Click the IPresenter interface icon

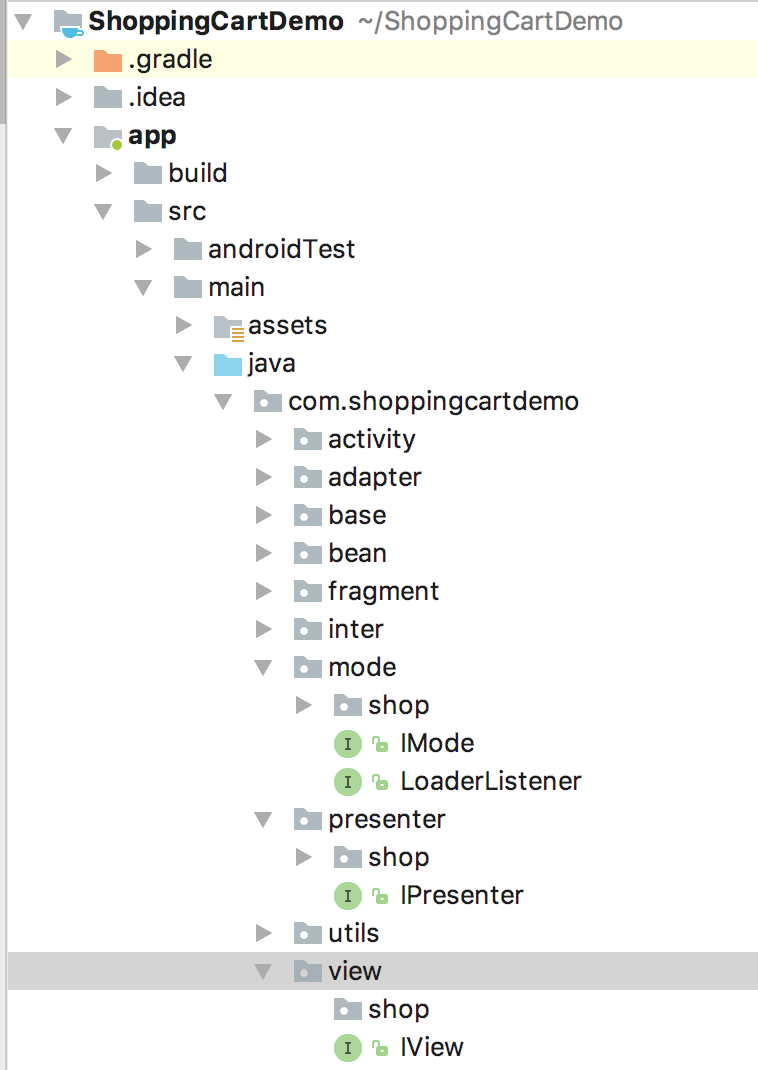coord(347,896)
